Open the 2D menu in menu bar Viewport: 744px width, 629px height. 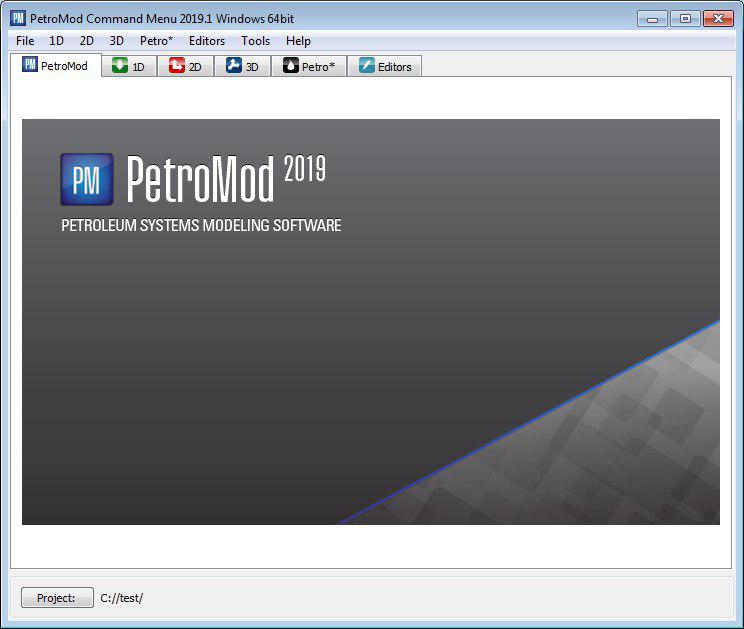86,41
